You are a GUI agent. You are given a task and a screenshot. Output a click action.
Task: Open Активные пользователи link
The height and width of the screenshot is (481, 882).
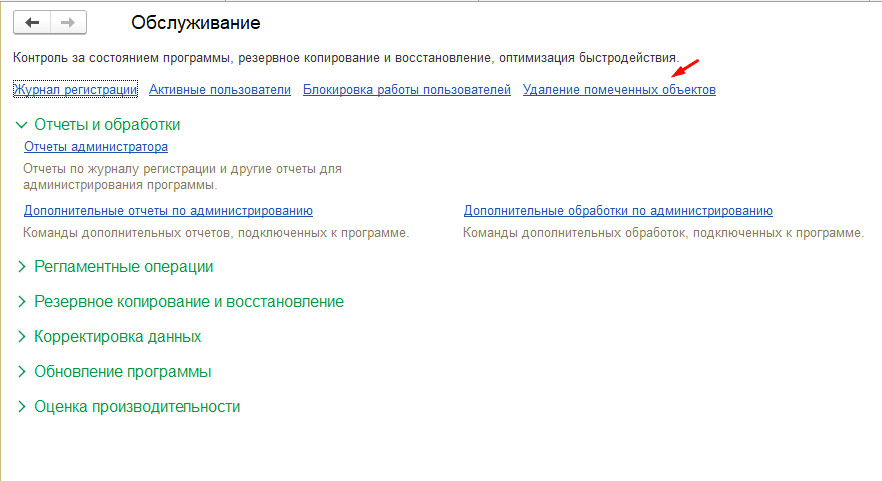pyautogui.click(x=220, y=89)
